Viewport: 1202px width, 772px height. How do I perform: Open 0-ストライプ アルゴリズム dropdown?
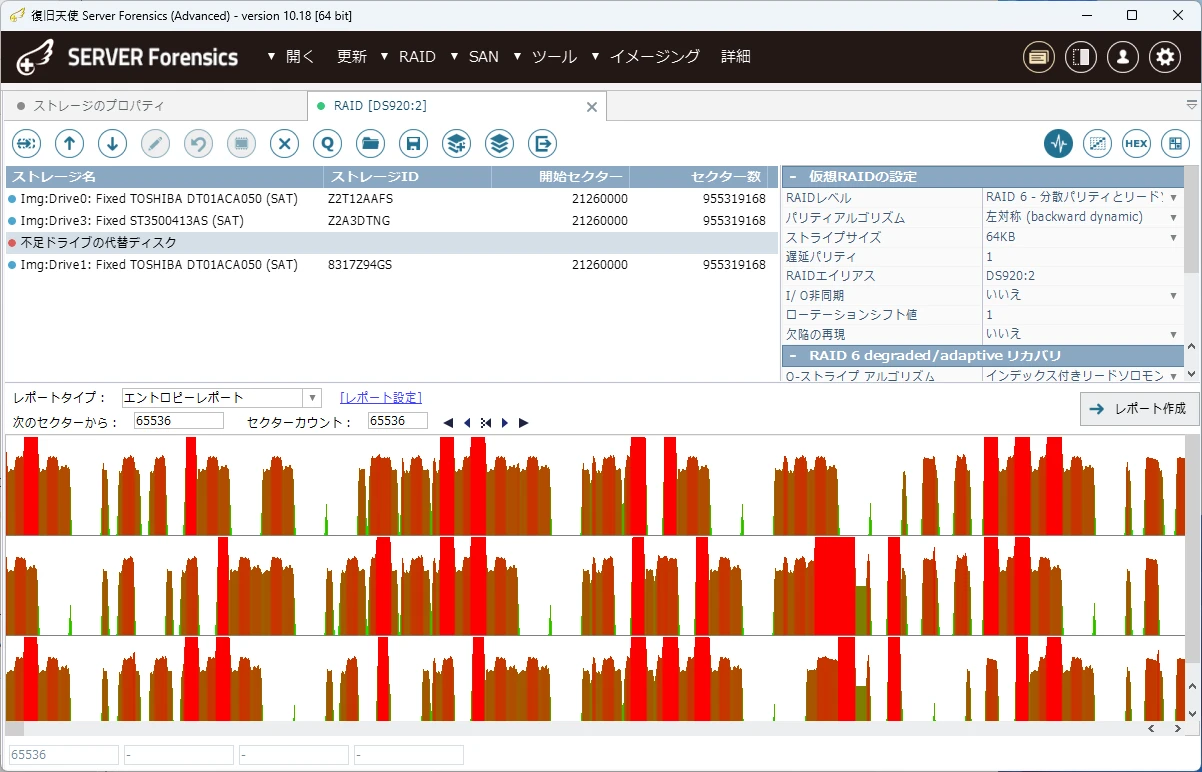point(1174,376)
